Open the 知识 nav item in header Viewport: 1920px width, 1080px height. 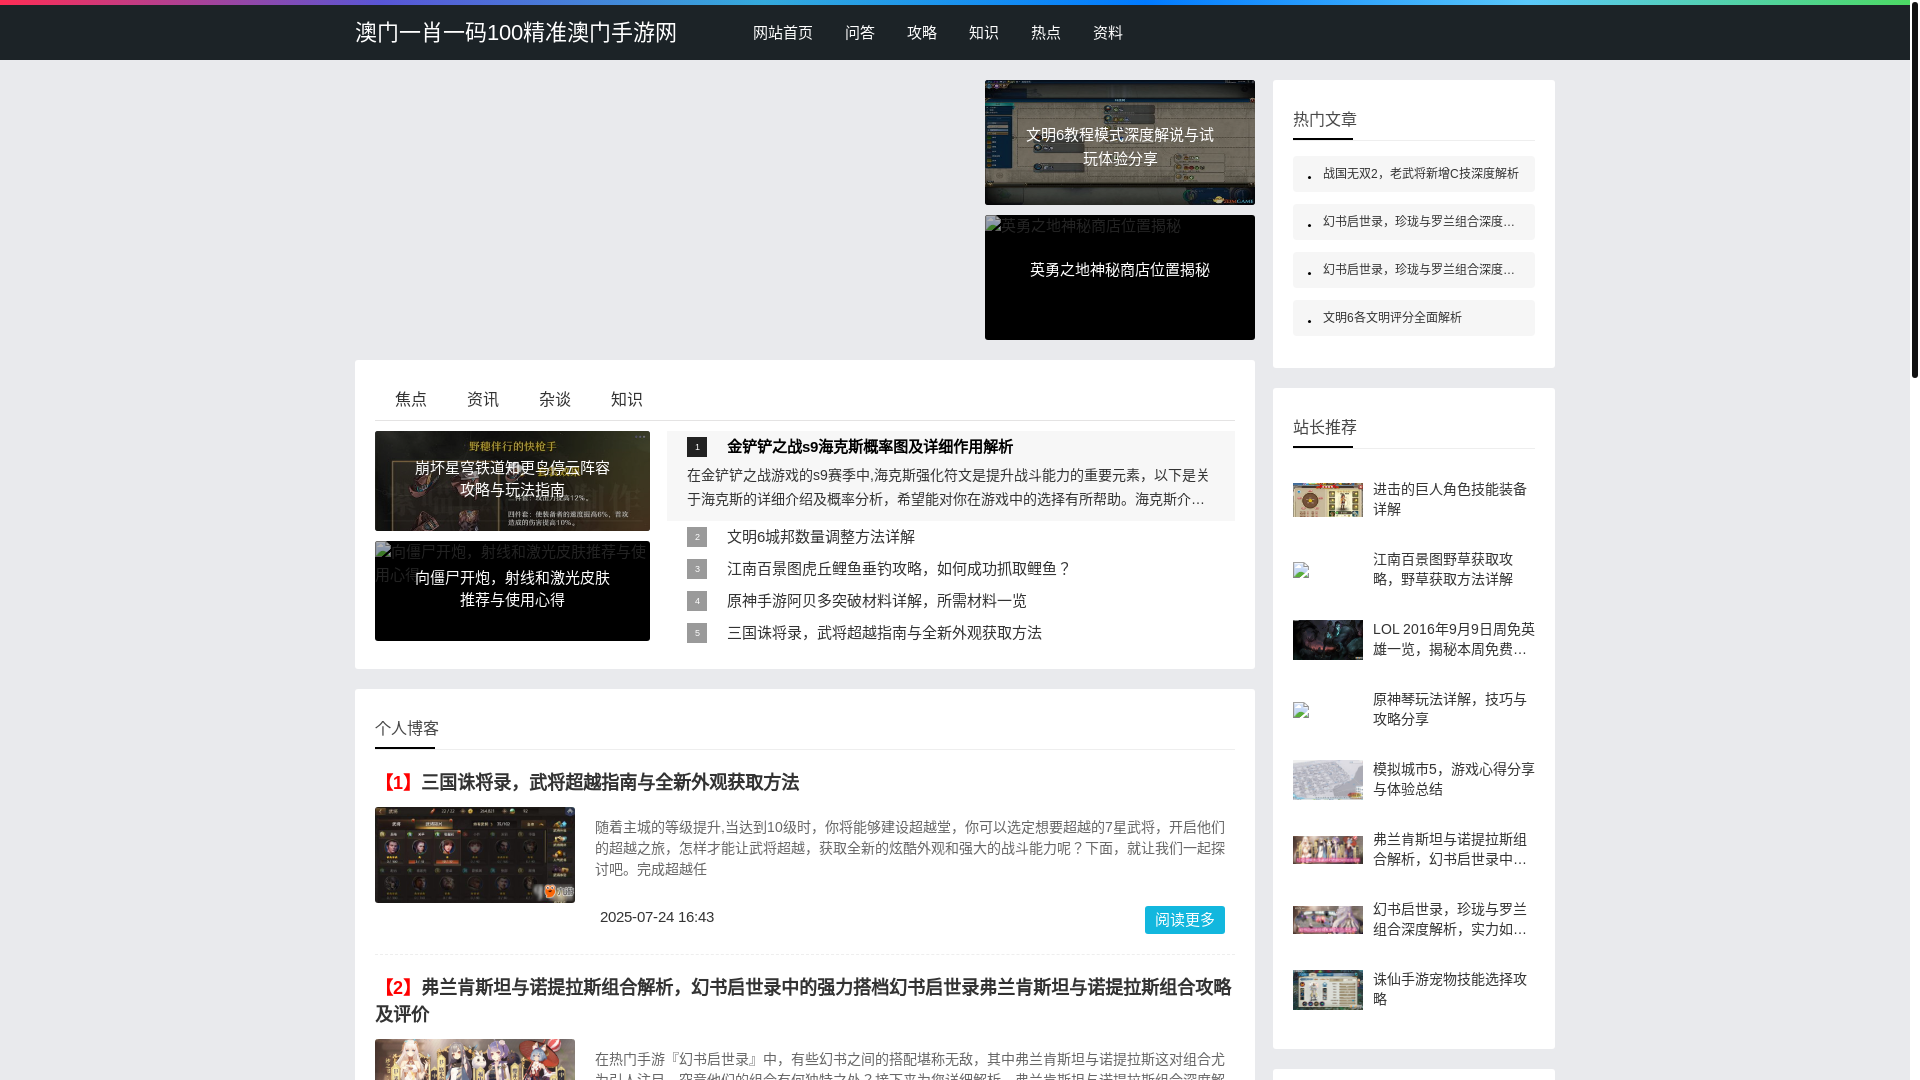tap(983, 33)
